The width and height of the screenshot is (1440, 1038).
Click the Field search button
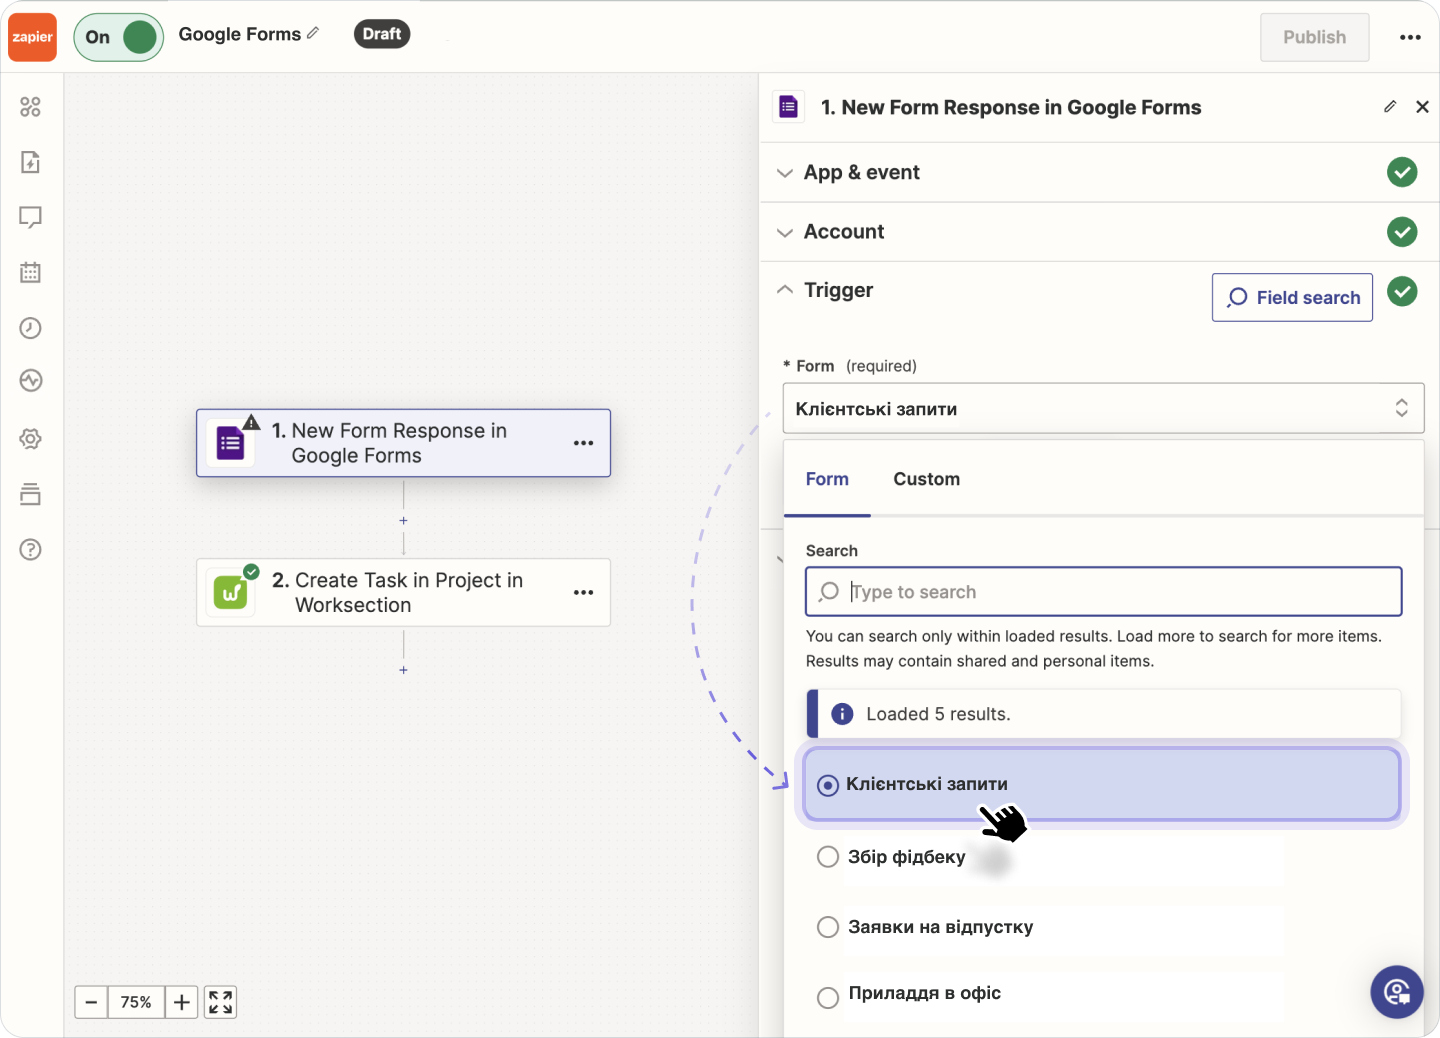click(1291, 297)
